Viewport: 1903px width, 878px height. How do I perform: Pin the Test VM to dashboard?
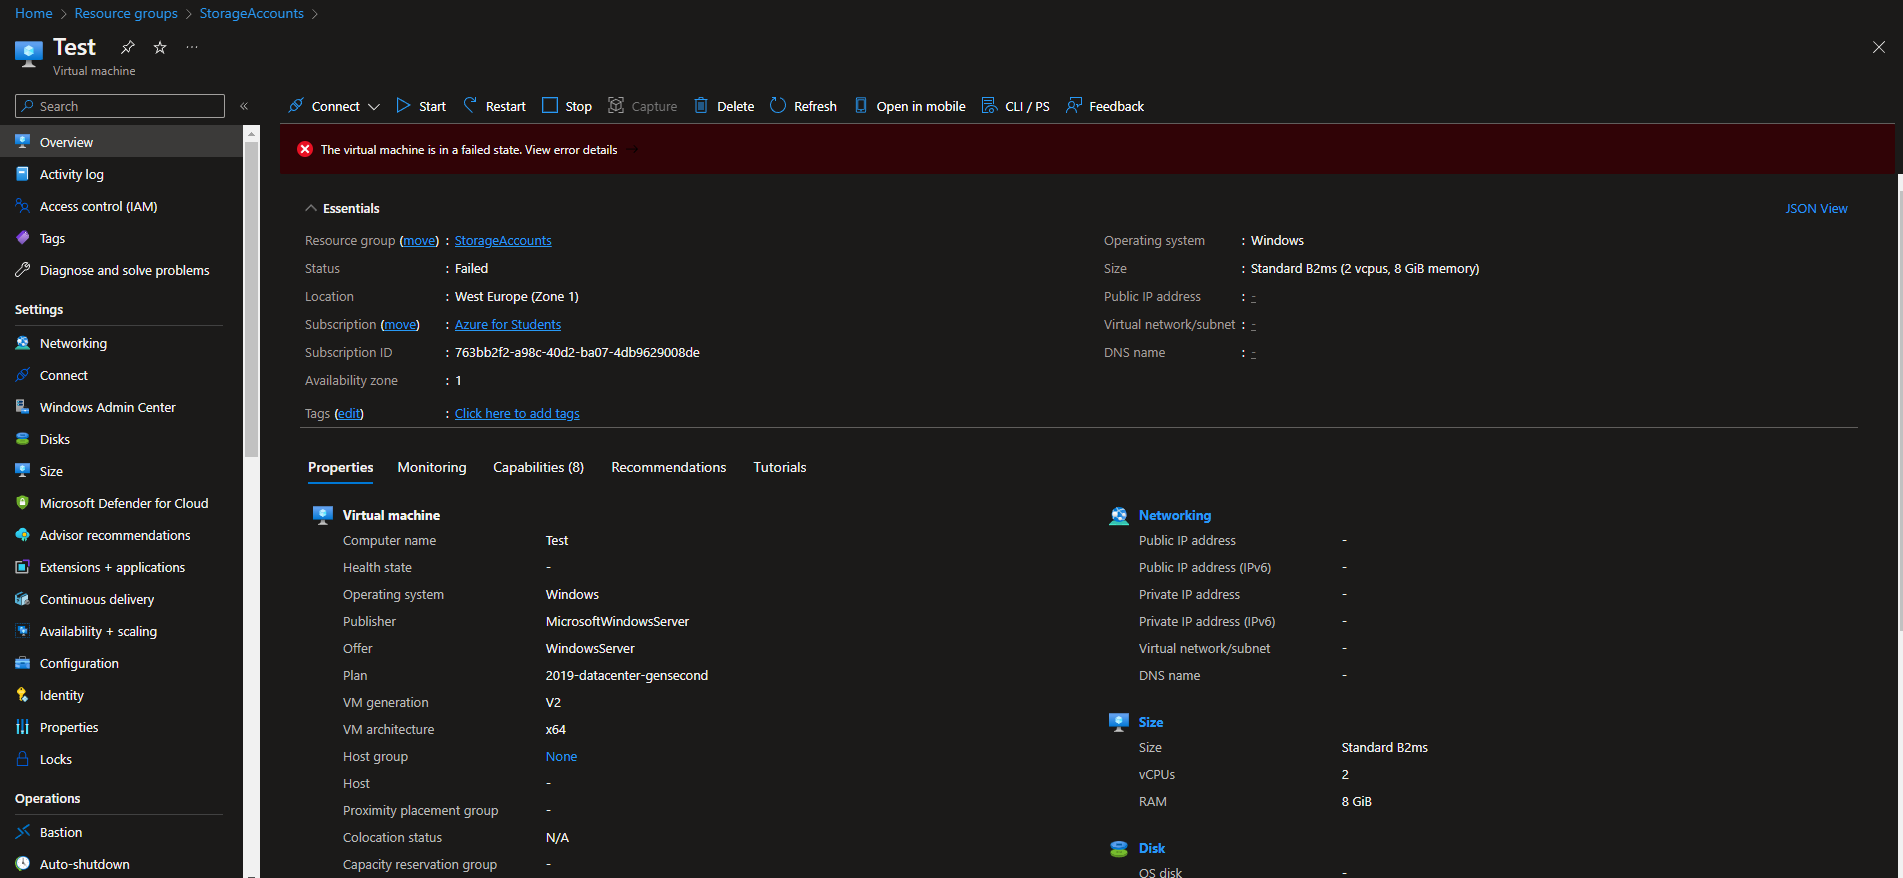127,47
